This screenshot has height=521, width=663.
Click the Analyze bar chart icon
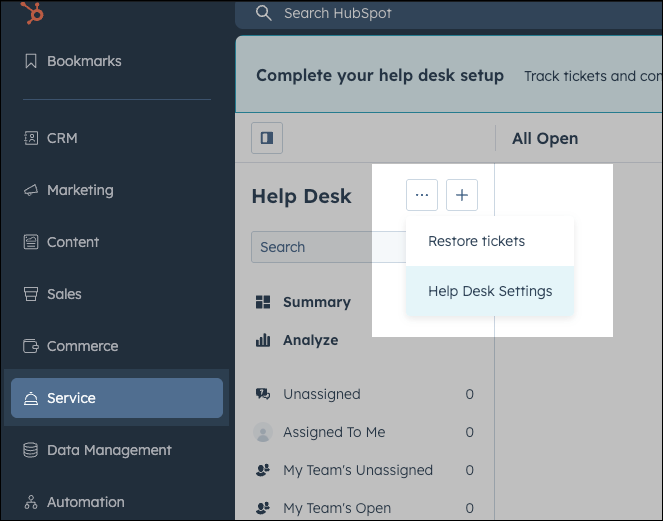pos(263,340)
